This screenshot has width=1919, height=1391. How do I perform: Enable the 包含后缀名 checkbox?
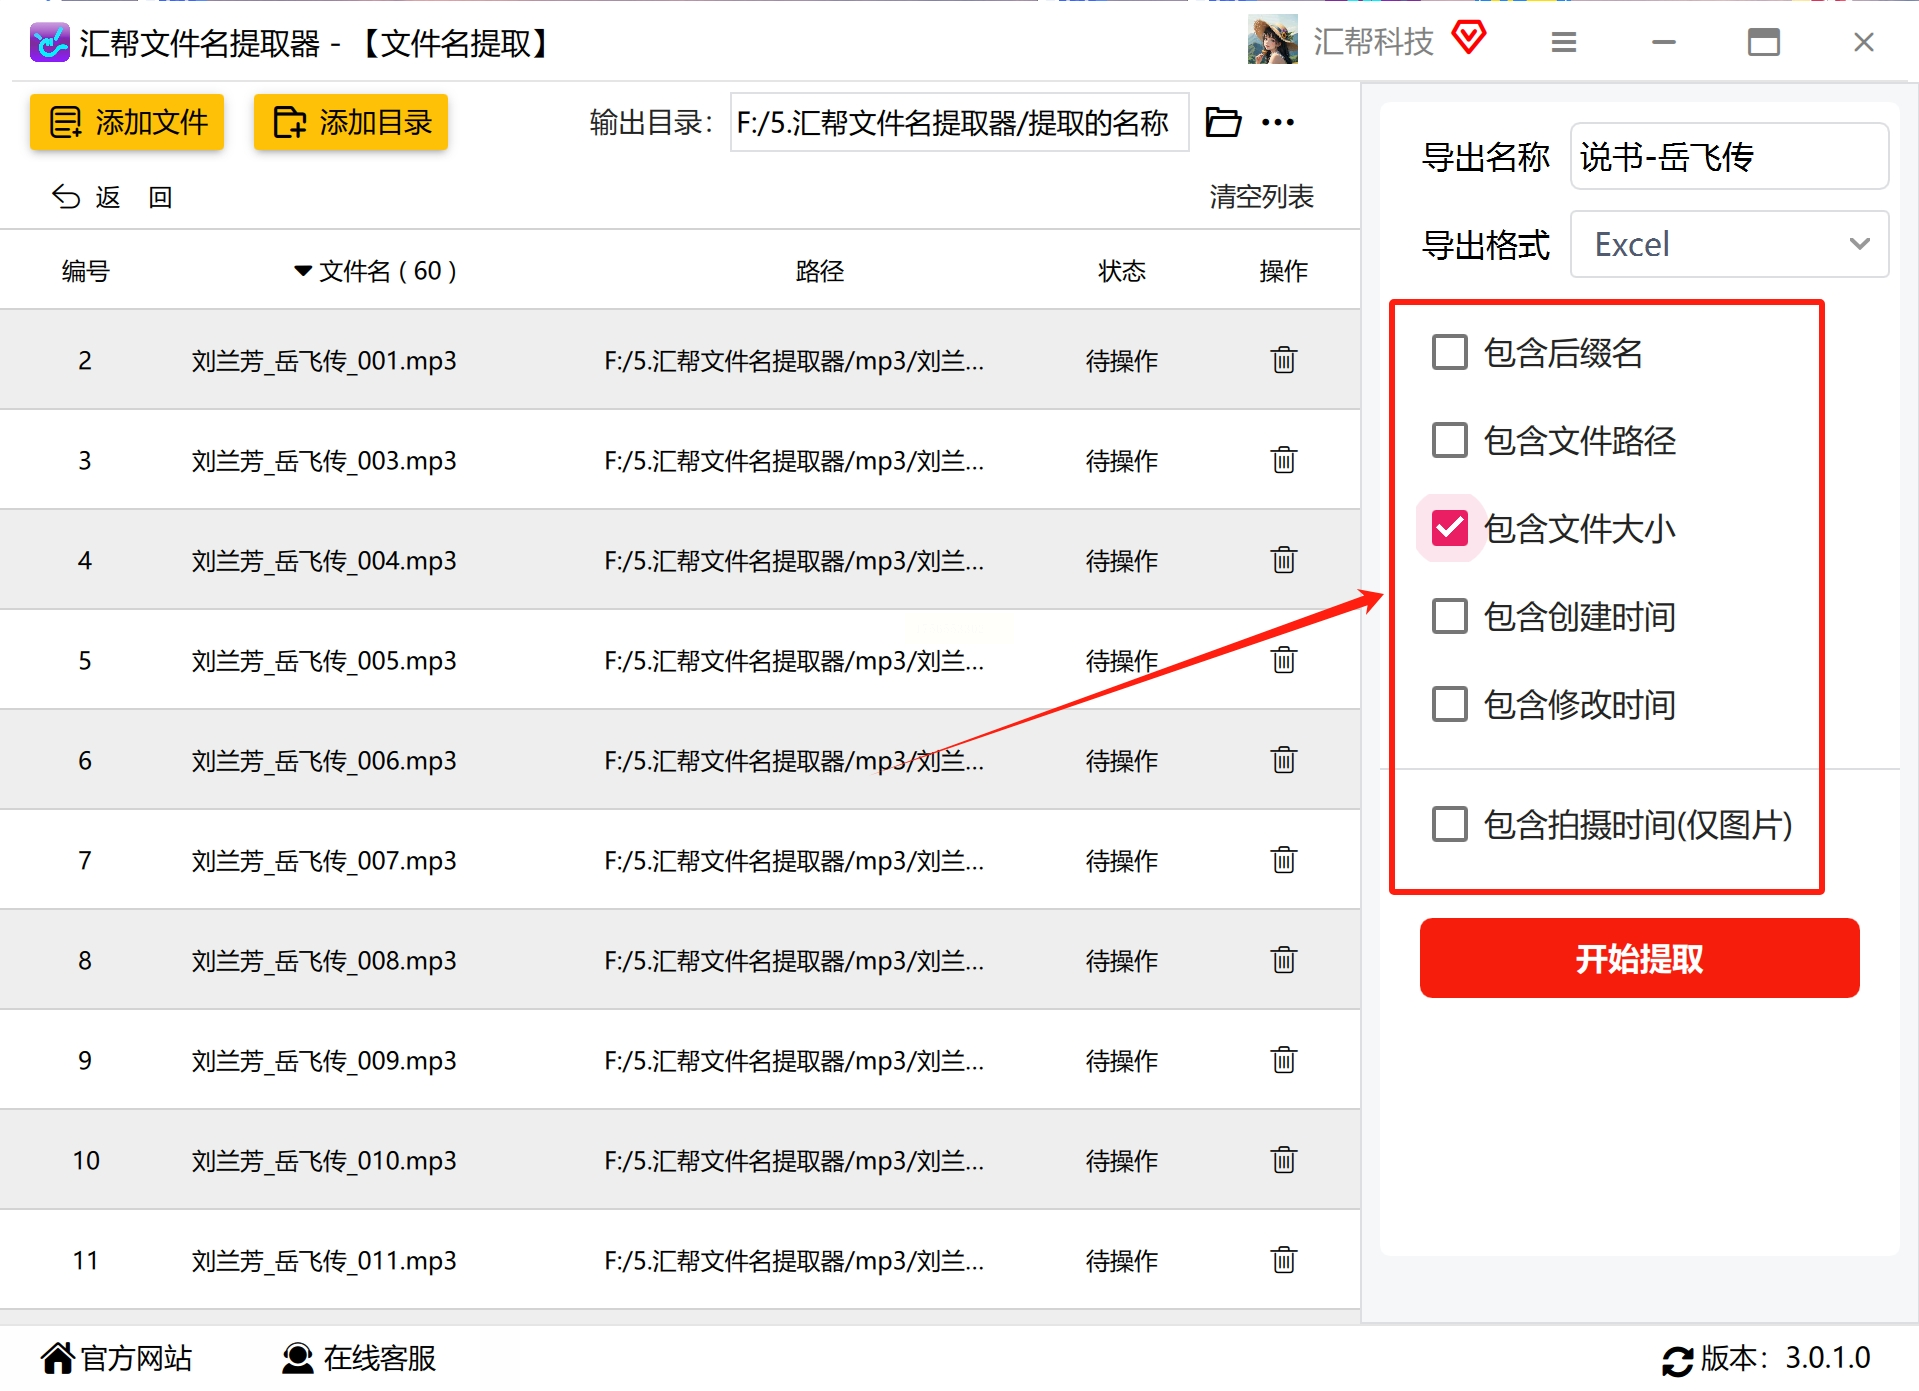click(1449, 352)
